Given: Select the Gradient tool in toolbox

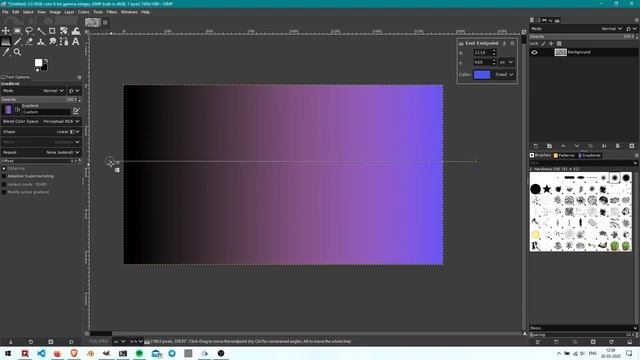Looking at the screenshot, I should coord(6,42).
